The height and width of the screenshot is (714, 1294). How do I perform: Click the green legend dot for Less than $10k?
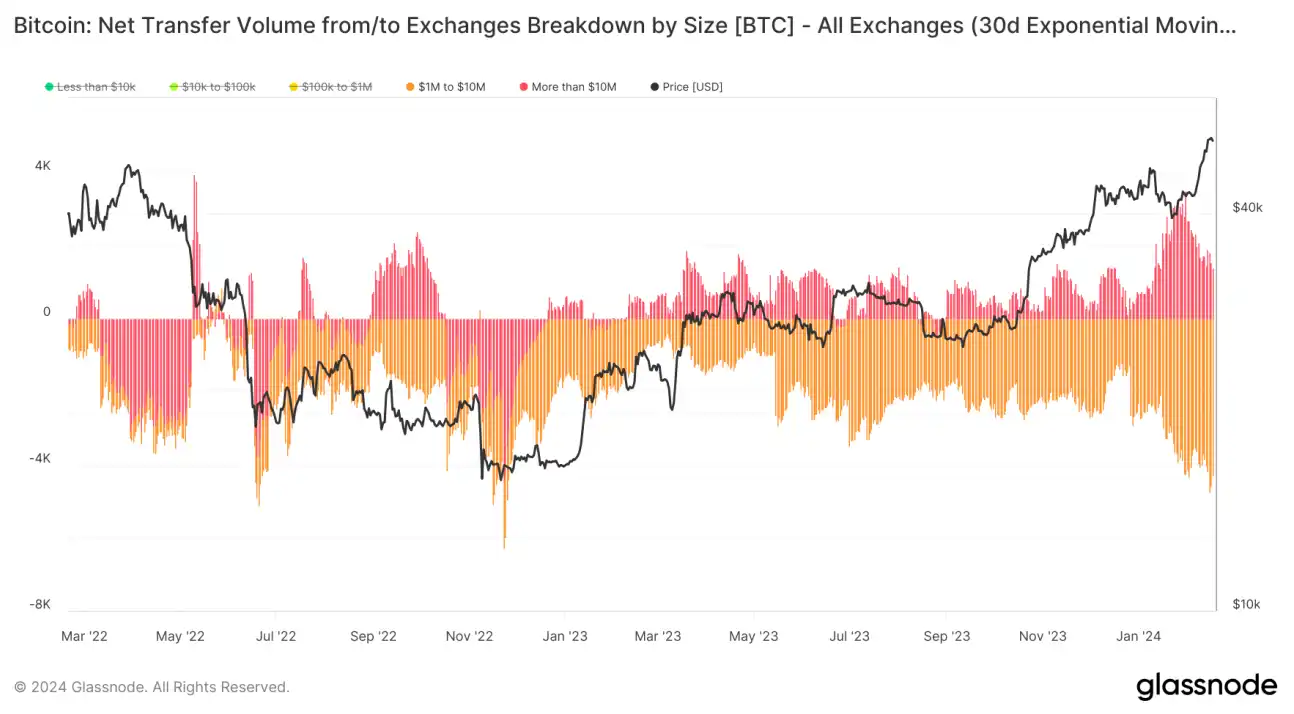49,87
